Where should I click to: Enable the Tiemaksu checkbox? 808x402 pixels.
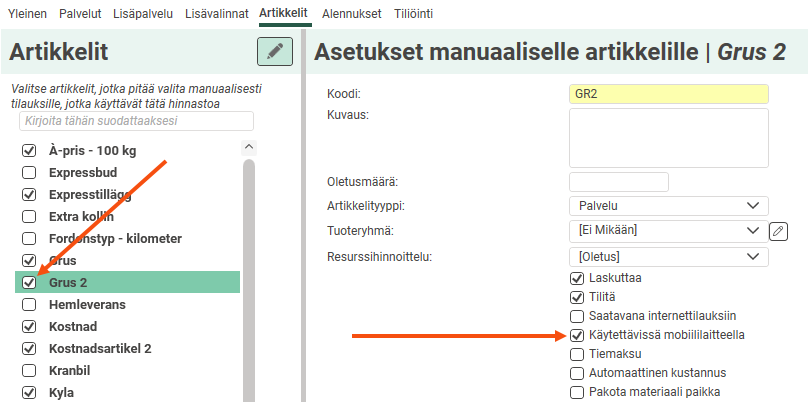click(577, 354)
